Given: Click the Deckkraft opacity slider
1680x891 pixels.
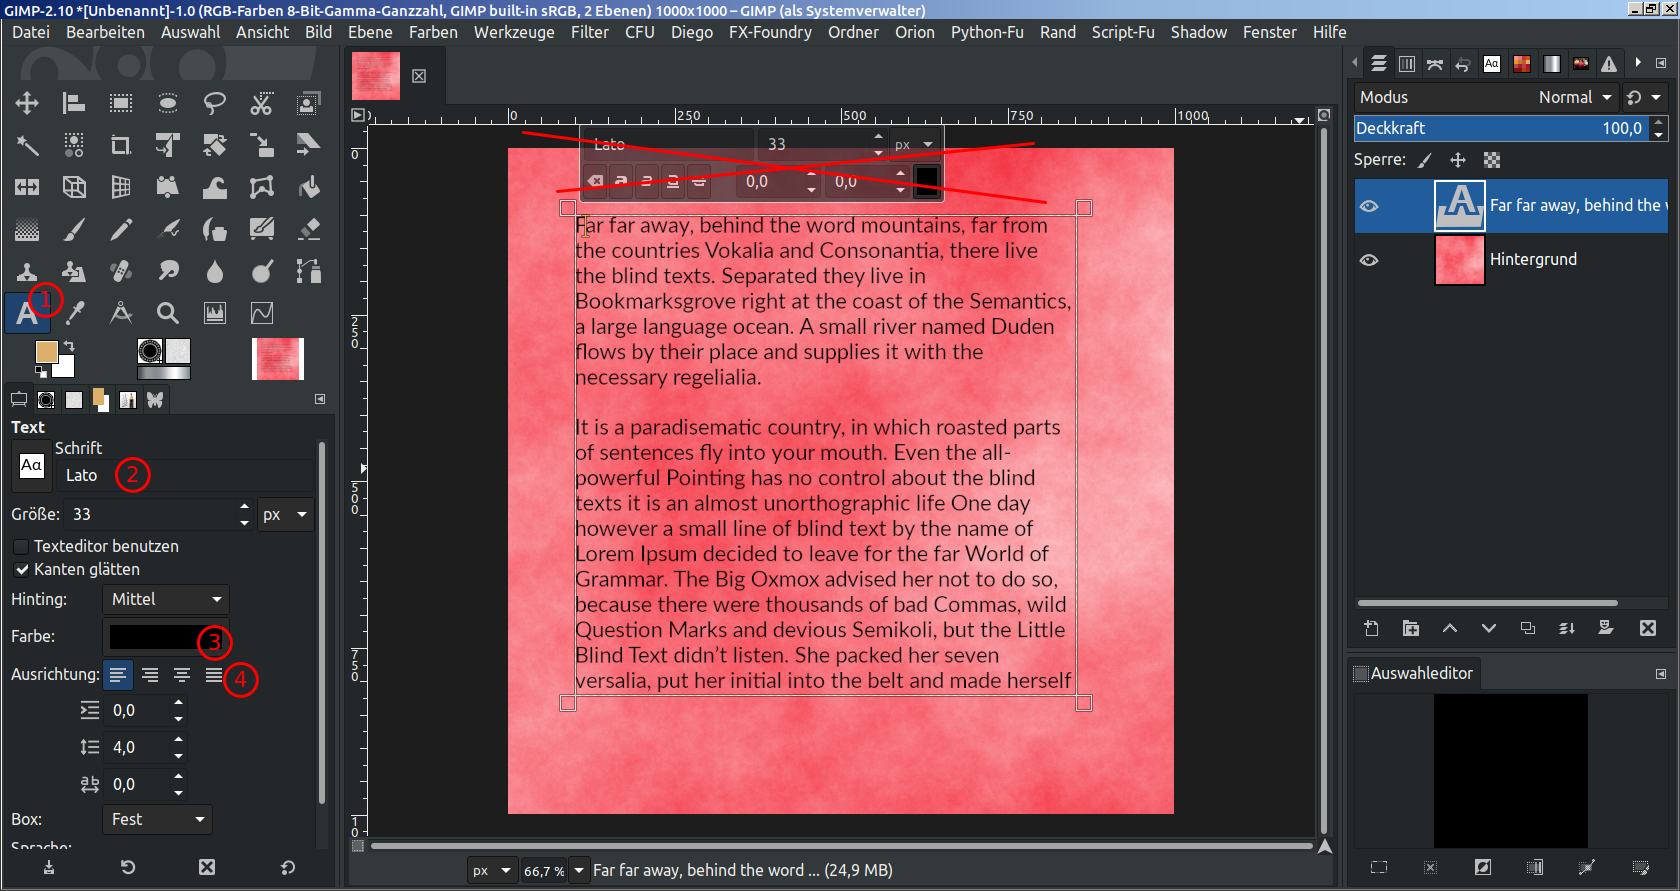Looking at the screenshot, I should 1502,128.
